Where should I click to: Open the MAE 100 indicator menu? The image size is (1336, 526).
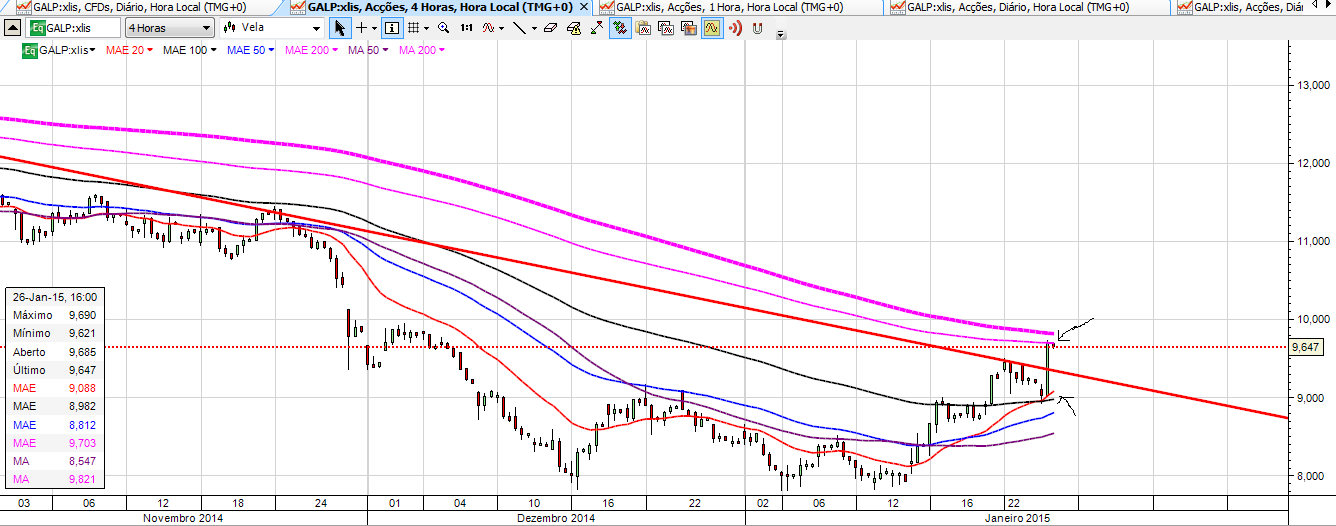click(189, 49)
